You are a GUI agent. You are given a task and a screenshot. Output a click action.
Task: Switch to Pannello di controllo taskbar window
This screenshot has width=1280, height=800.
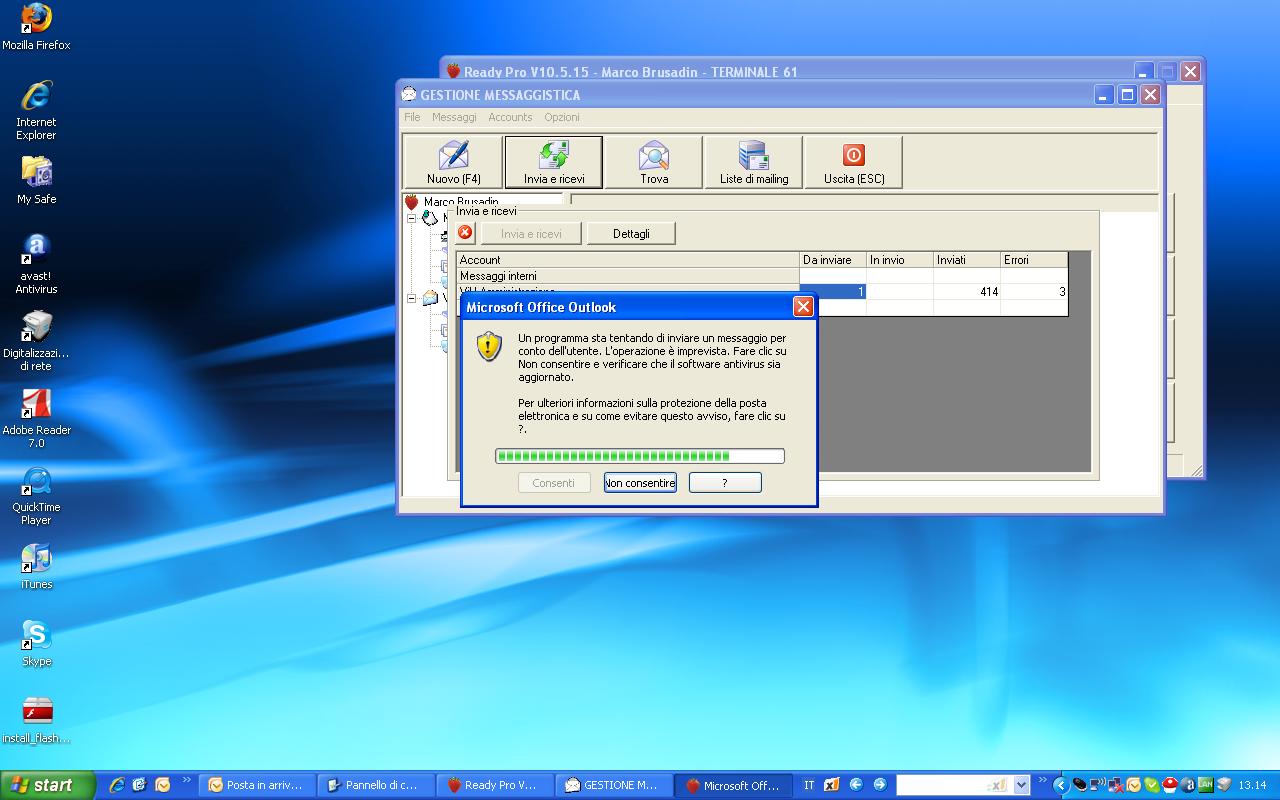click(x=377, y=785)
